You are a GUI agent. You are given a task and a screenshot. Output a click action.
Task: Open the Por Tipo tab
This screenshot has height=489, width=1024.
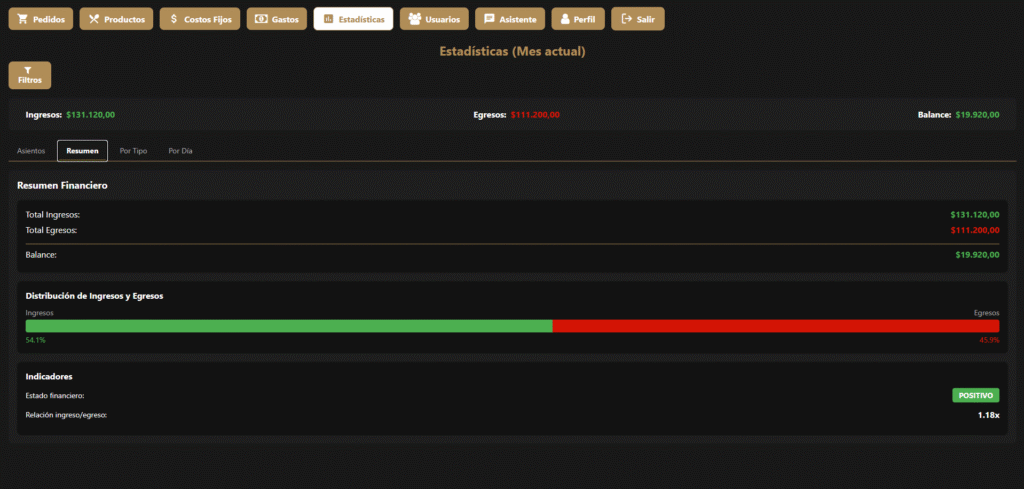[x=133, y=151]
